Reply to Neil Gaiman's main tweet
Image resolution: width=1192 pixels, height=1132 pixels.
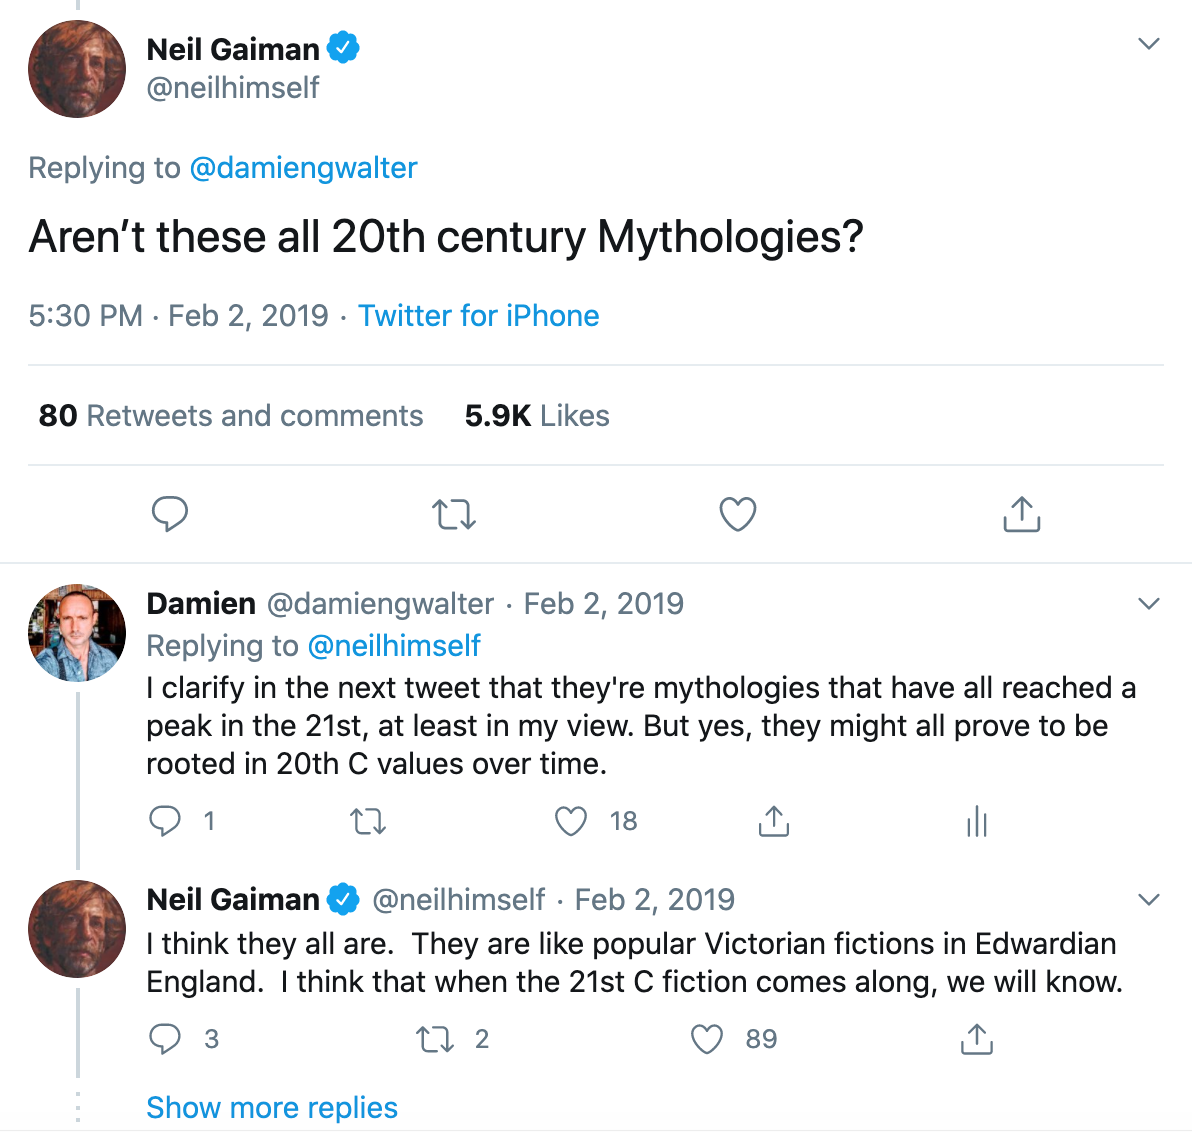tap(170, 514)
